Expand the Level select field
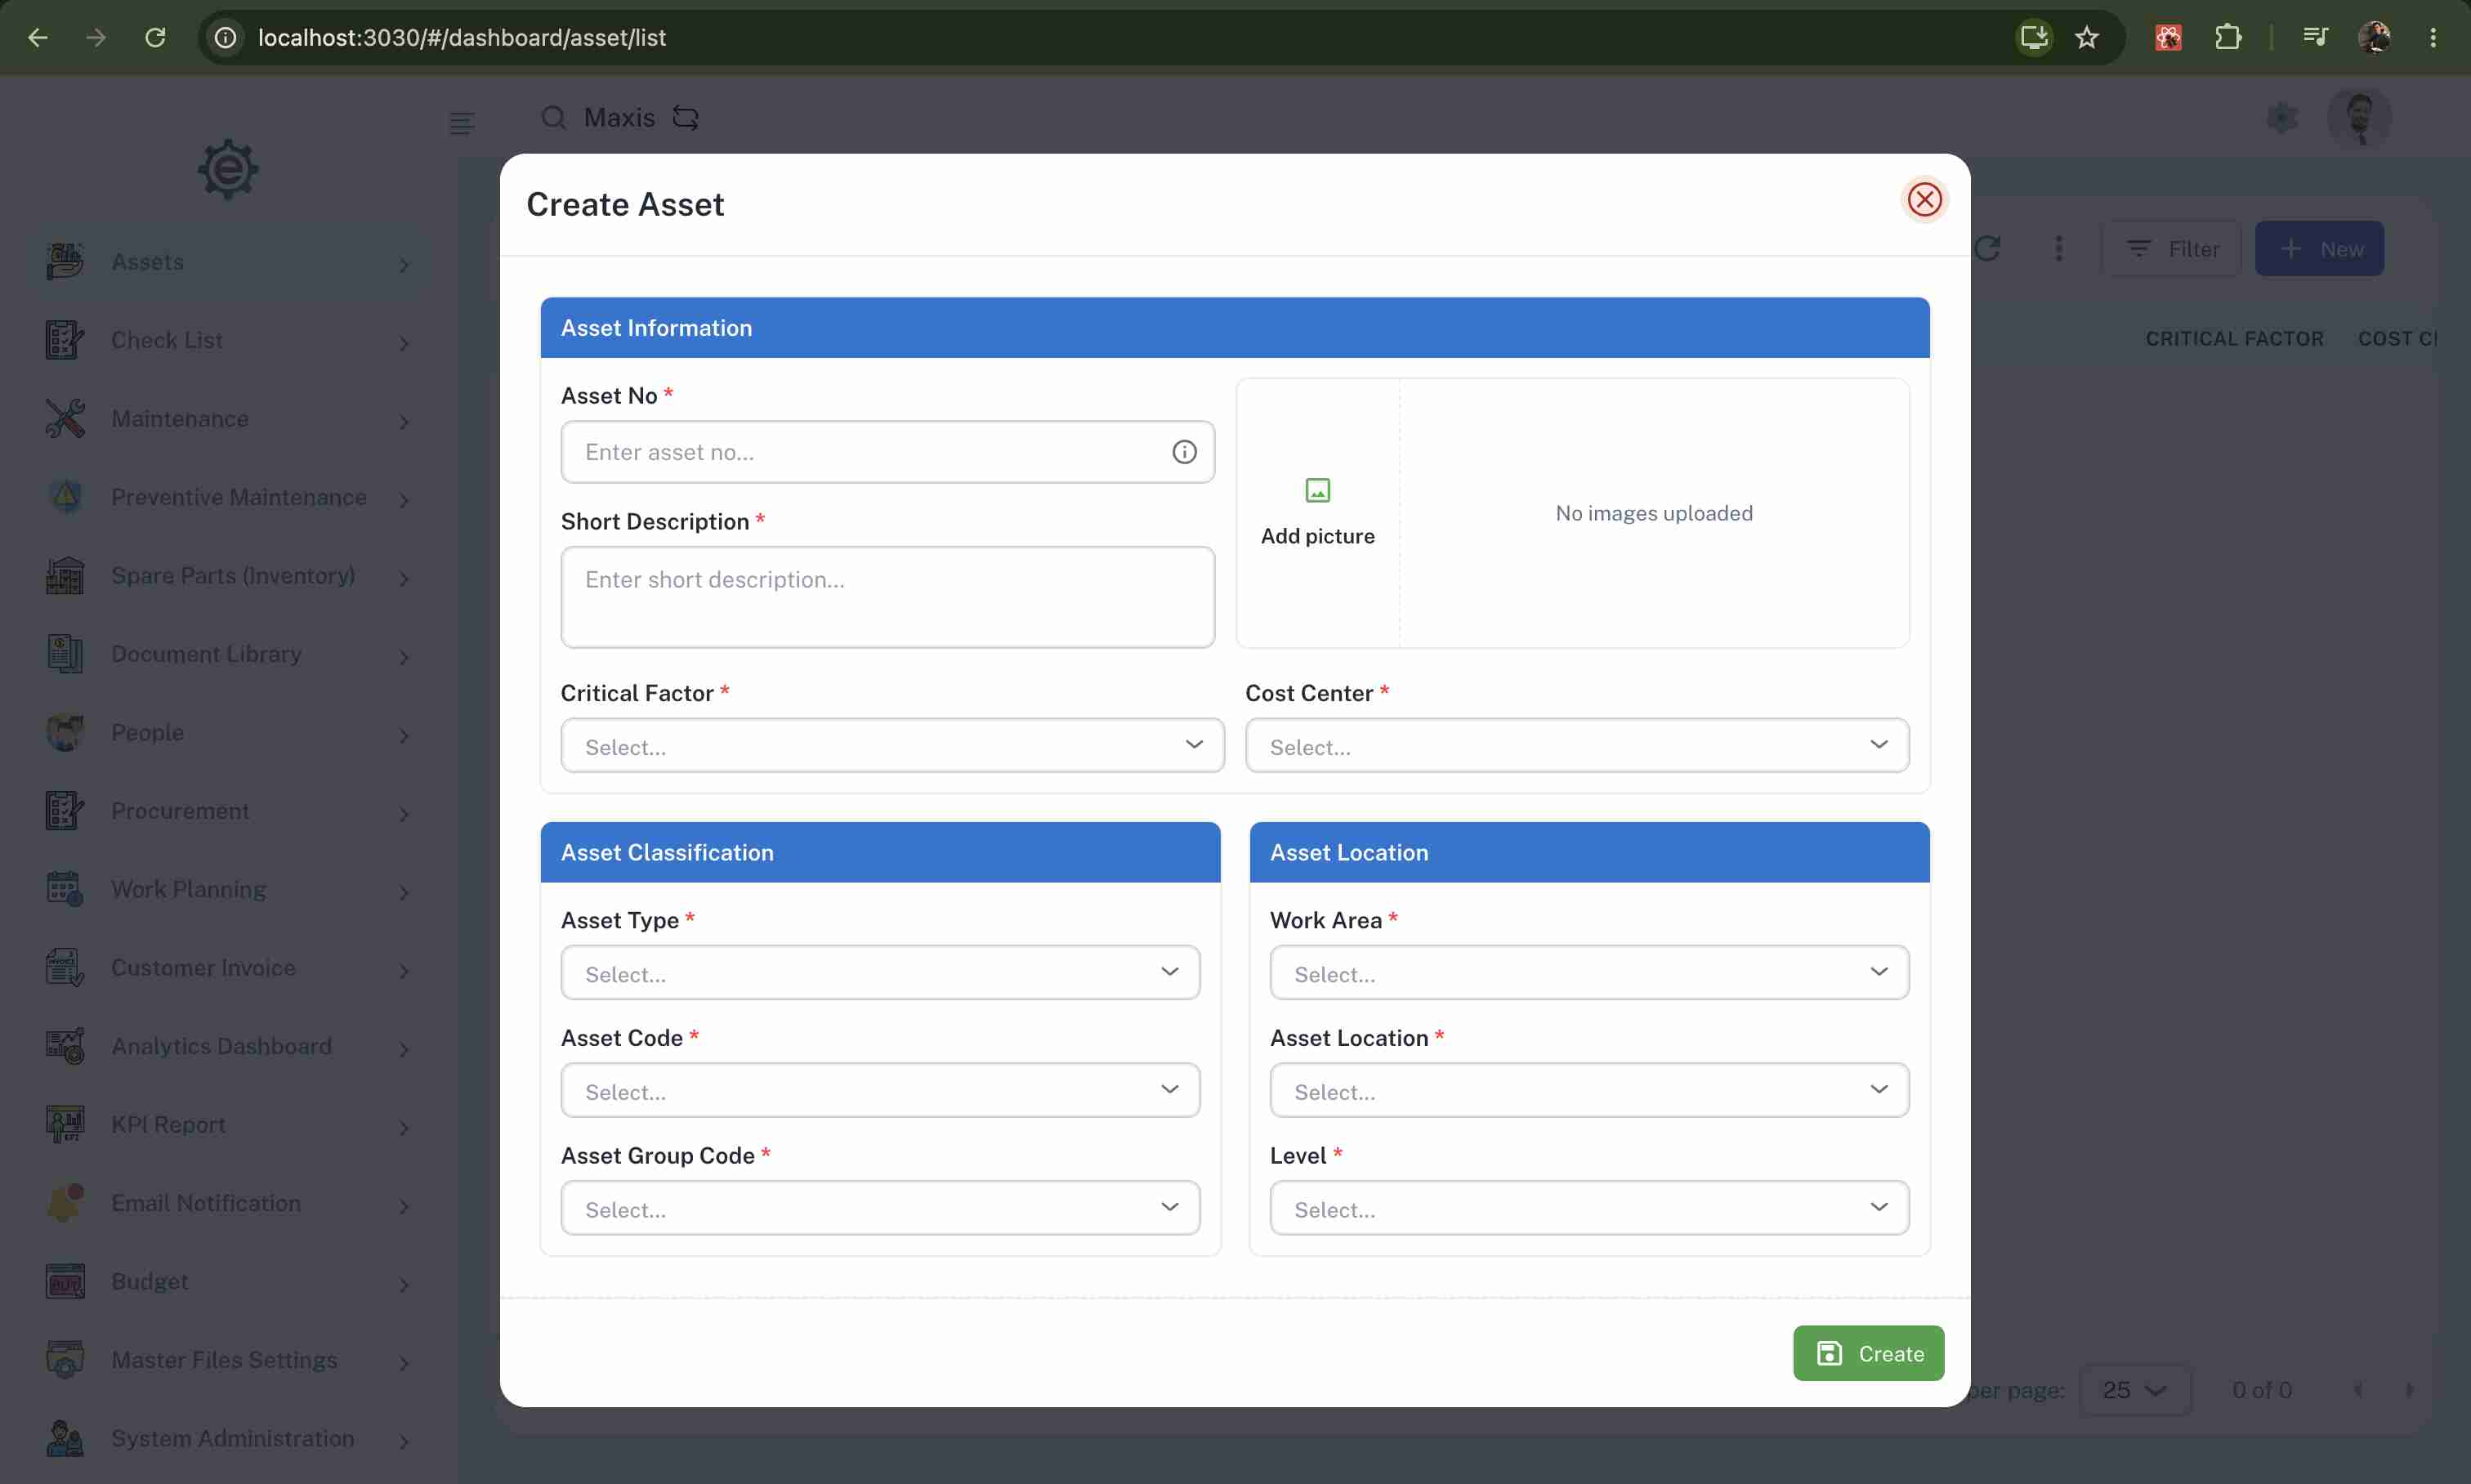This screenshot has height=1484, width=2471. pyautogui.click(x=1589, y=1208)
